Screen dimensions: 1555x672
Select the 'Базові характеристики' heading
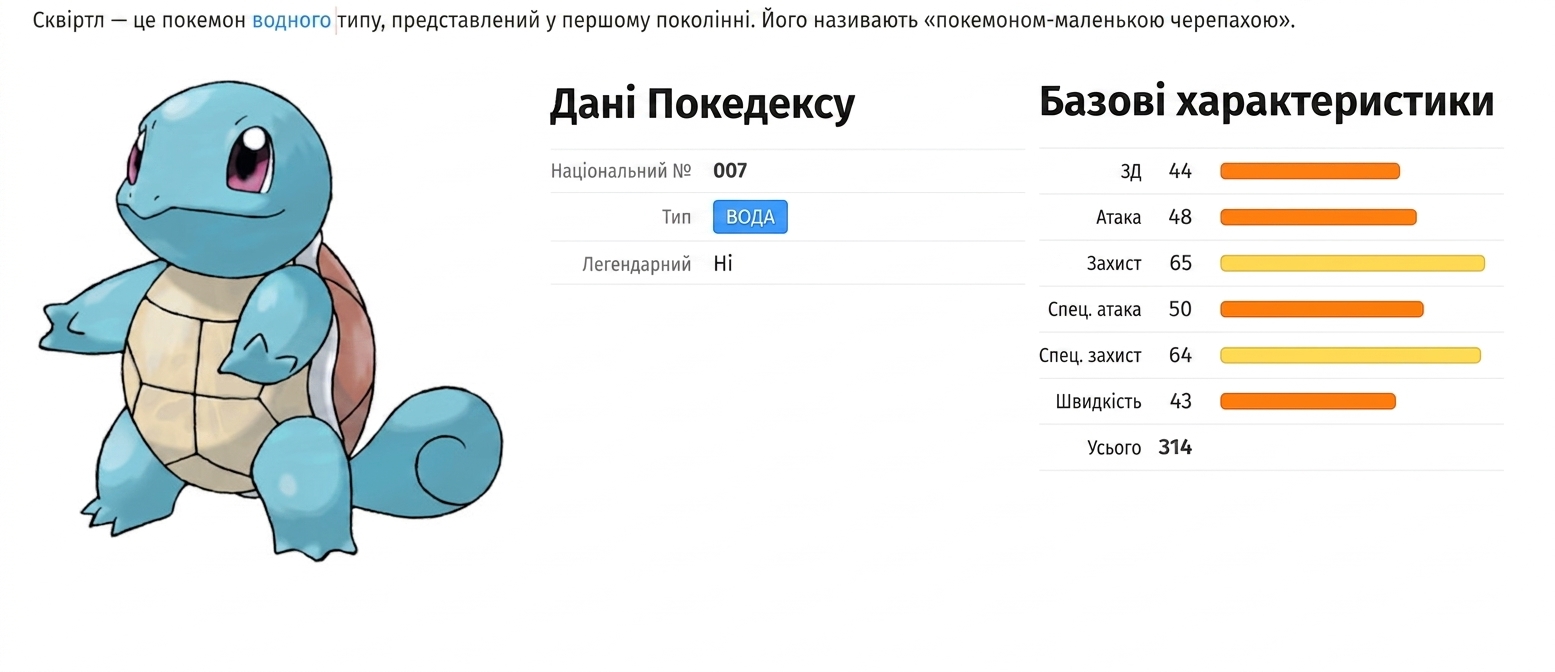1267,102
